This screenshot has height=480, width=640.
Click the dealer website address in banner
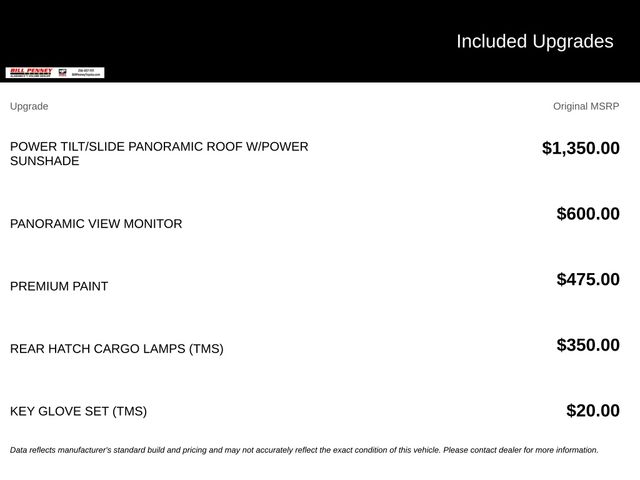pos(86,75)
